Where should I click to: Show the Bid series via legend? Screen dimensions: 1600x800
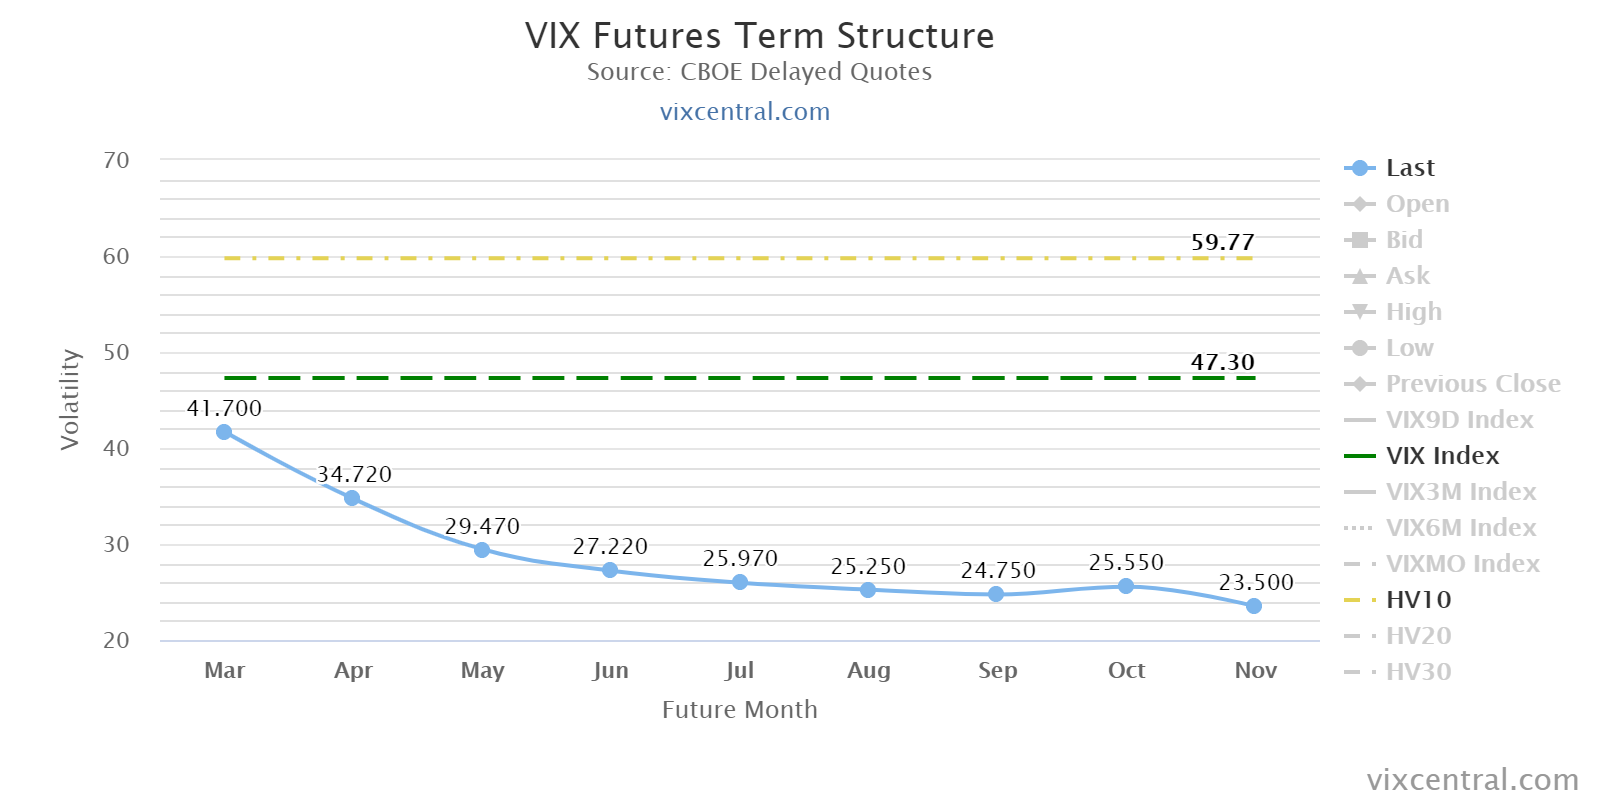(1403, 240)
